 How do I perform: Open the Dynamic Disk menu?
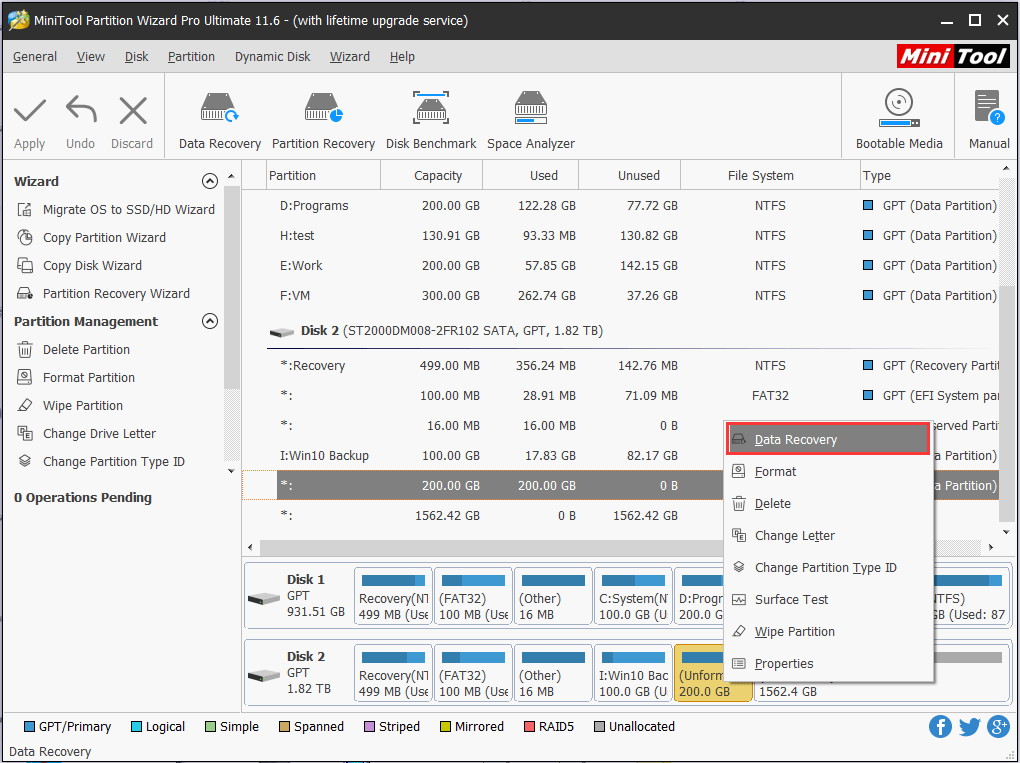click(x=273, y=57)
